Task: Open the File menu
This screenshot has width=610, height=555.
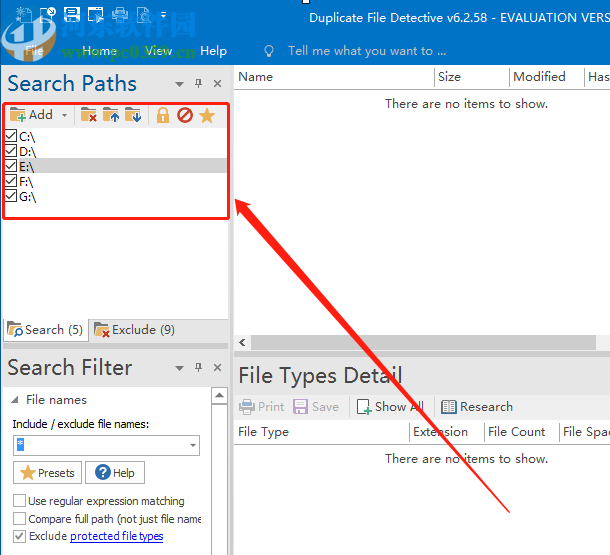Action: pos(35,51)
